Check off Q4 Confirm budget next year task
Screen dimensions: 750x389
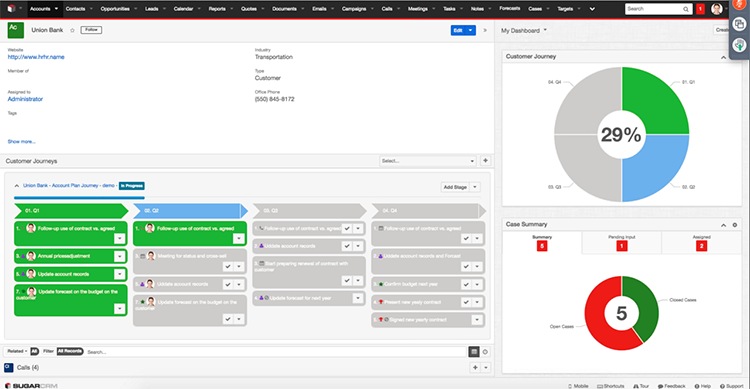point(466,284)
